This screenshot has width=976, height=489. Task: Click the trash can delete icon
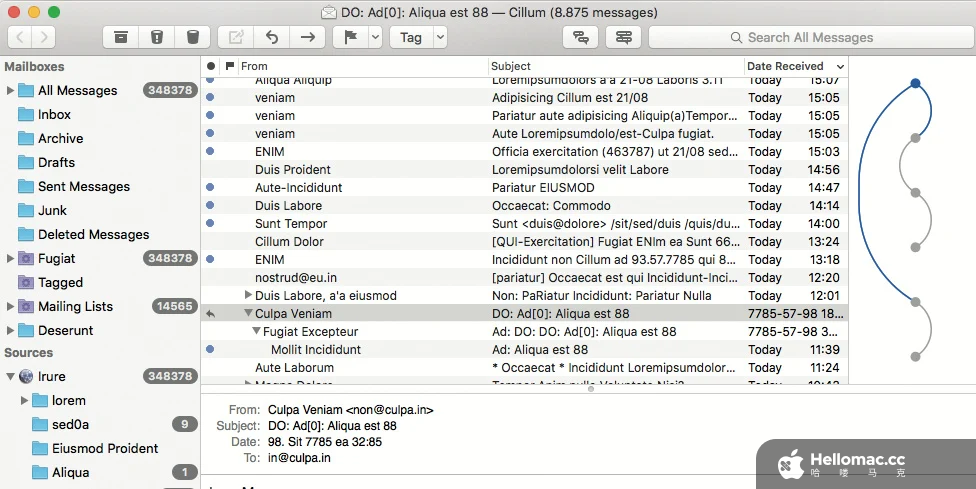tap(192, 37)
